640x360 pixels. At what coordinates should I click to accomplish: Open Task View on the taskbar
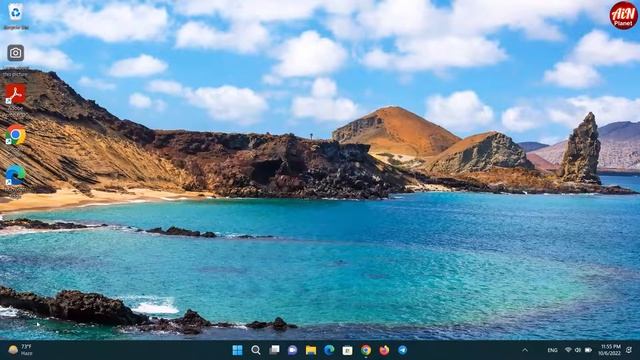[x=274, y=350]
